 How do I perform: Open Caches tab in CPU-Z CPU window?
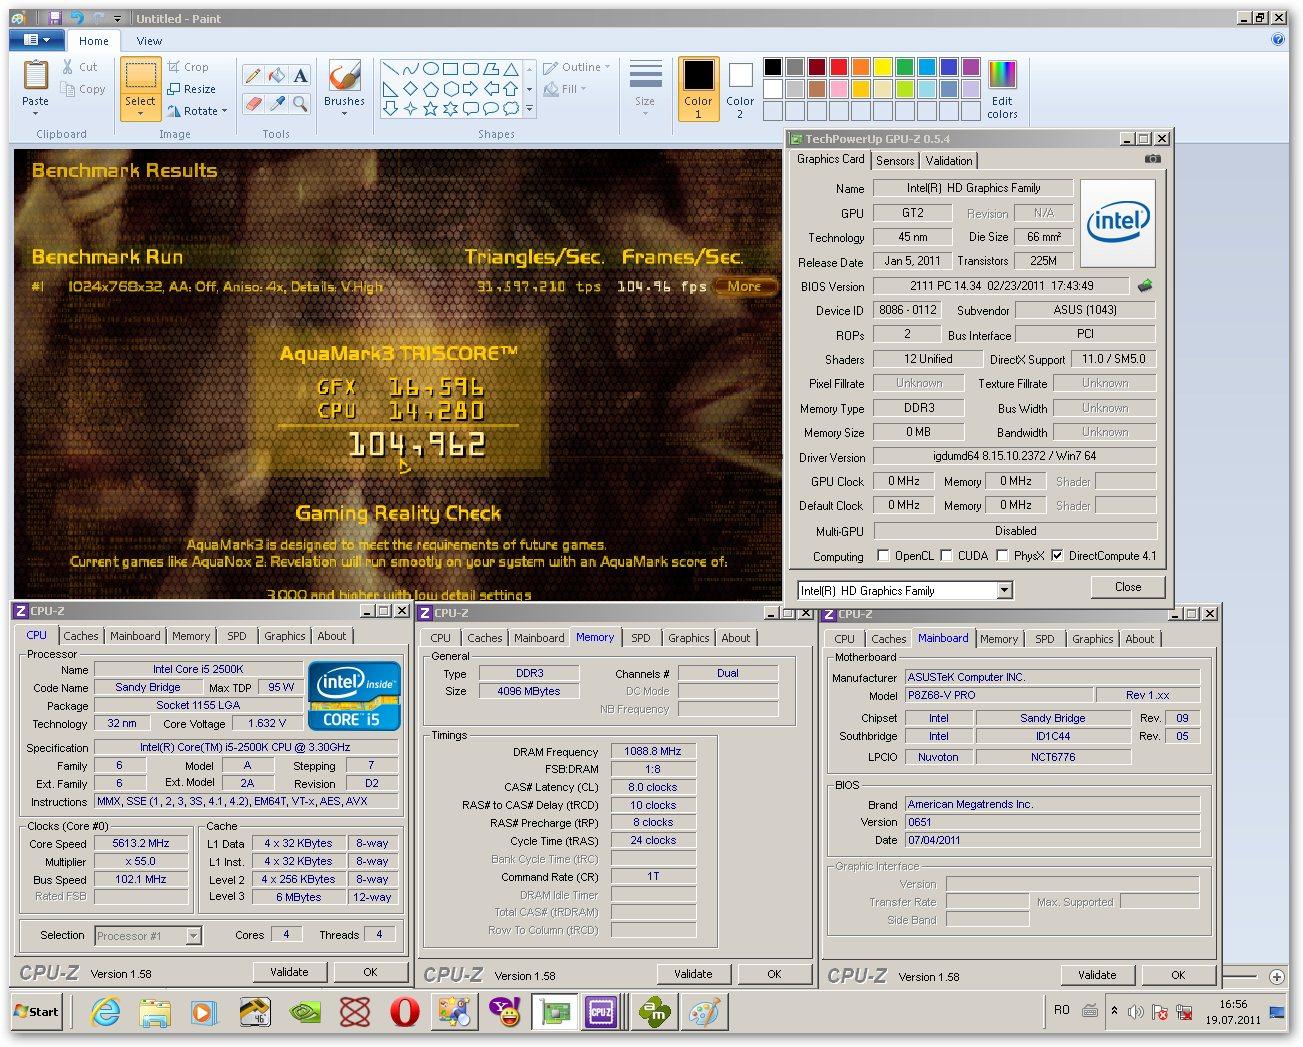(81, 636)
